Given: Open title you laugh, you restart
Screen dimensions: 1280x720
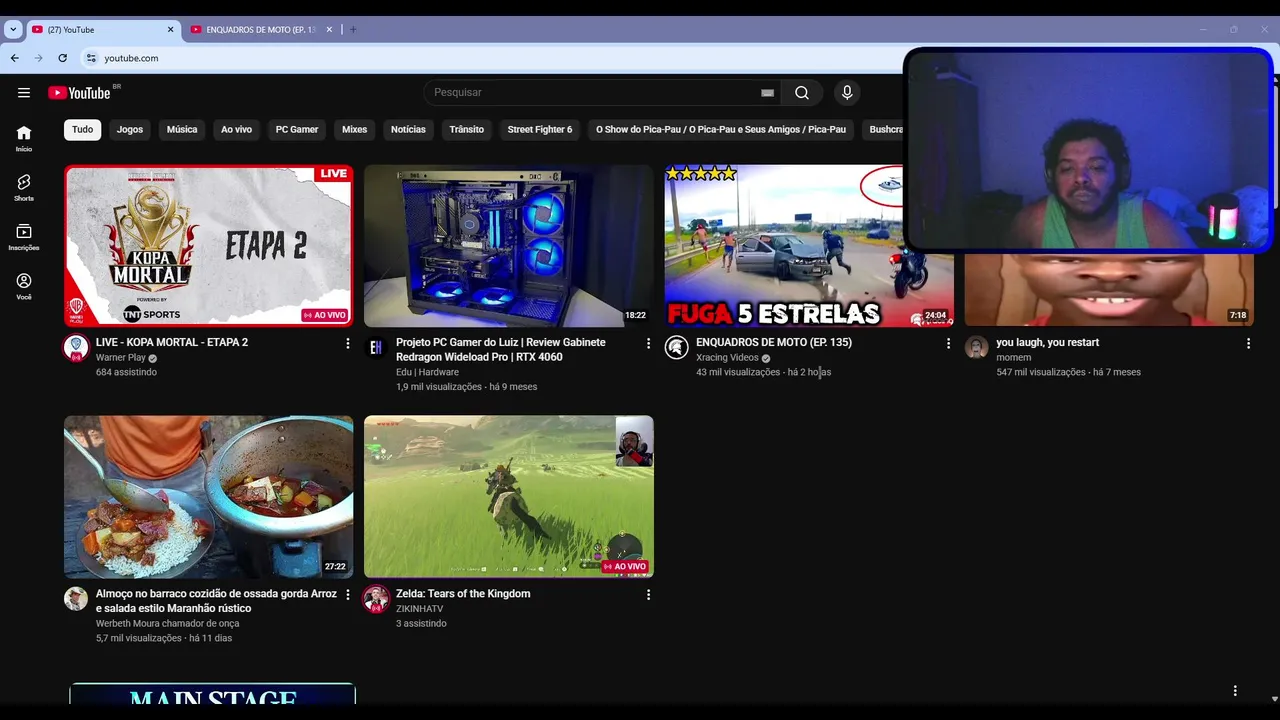Looking at the screenshot, I should [1047, 342].
